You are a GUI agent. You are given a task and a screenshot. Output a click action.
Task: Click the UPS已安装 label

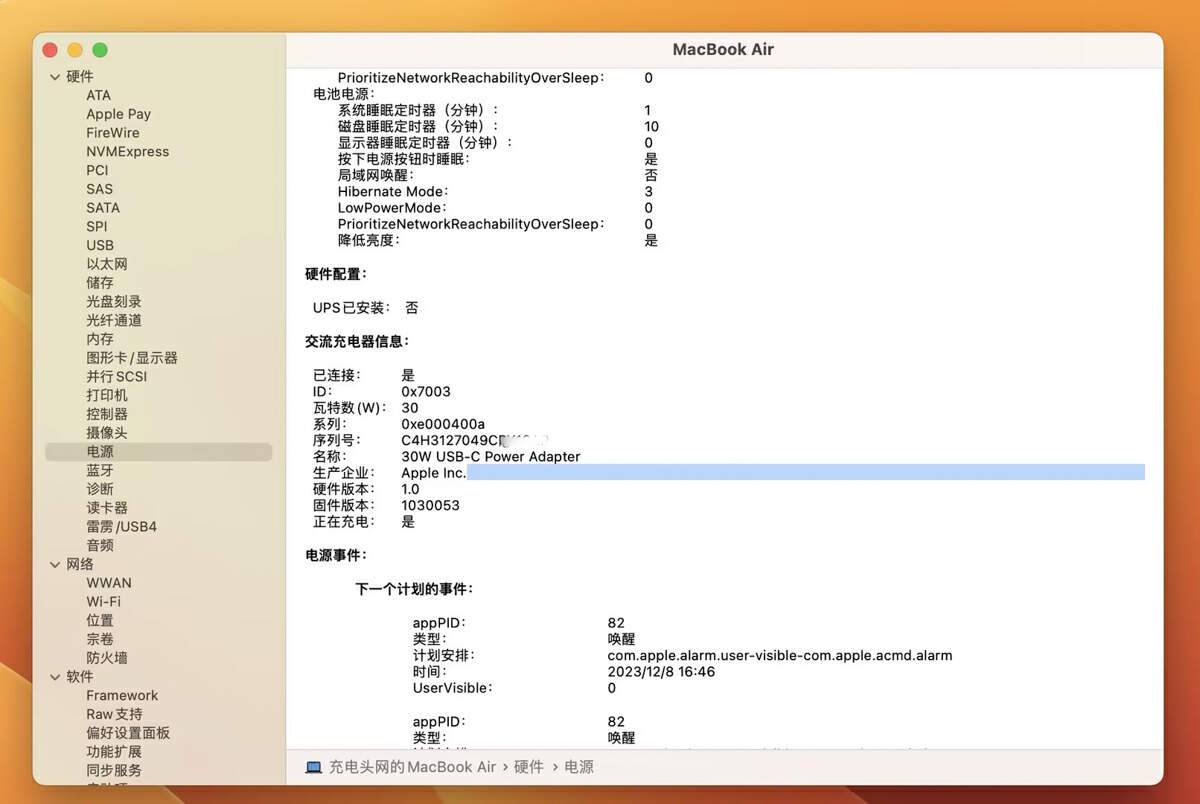[351, 308]
